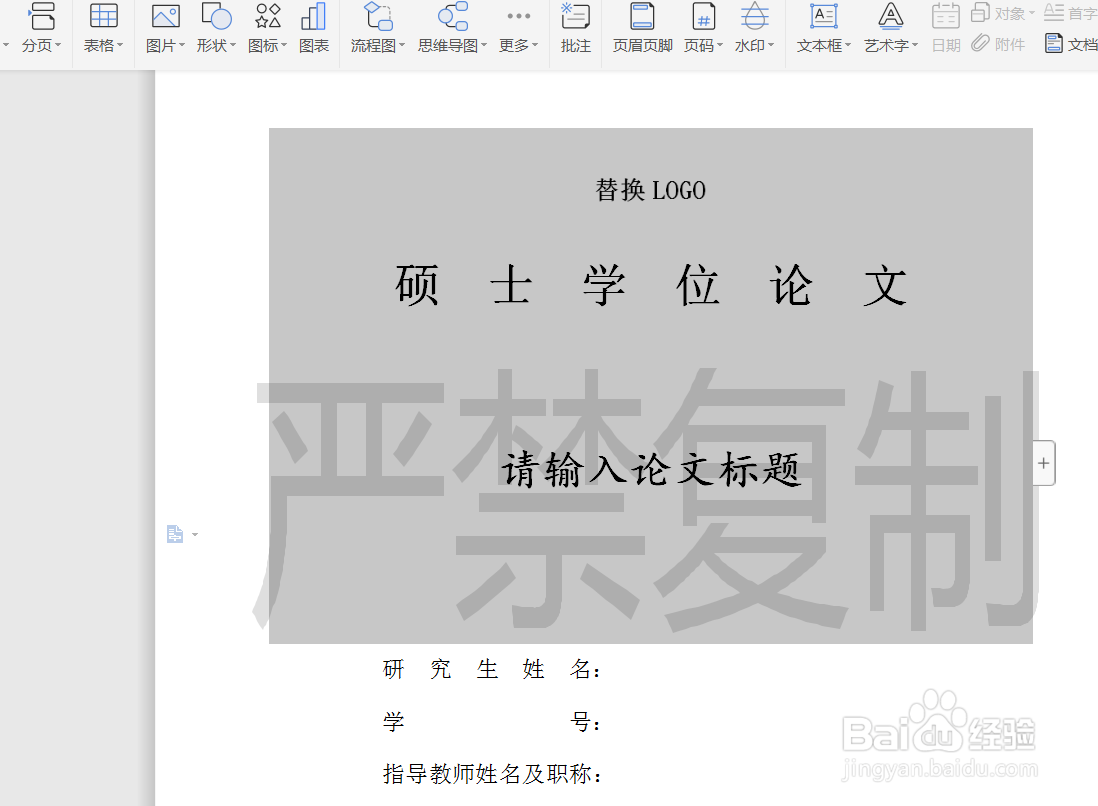Screen dimensions: 1098x806
Task: Insert a chart with 图表 icon
Action: point(314,16)
